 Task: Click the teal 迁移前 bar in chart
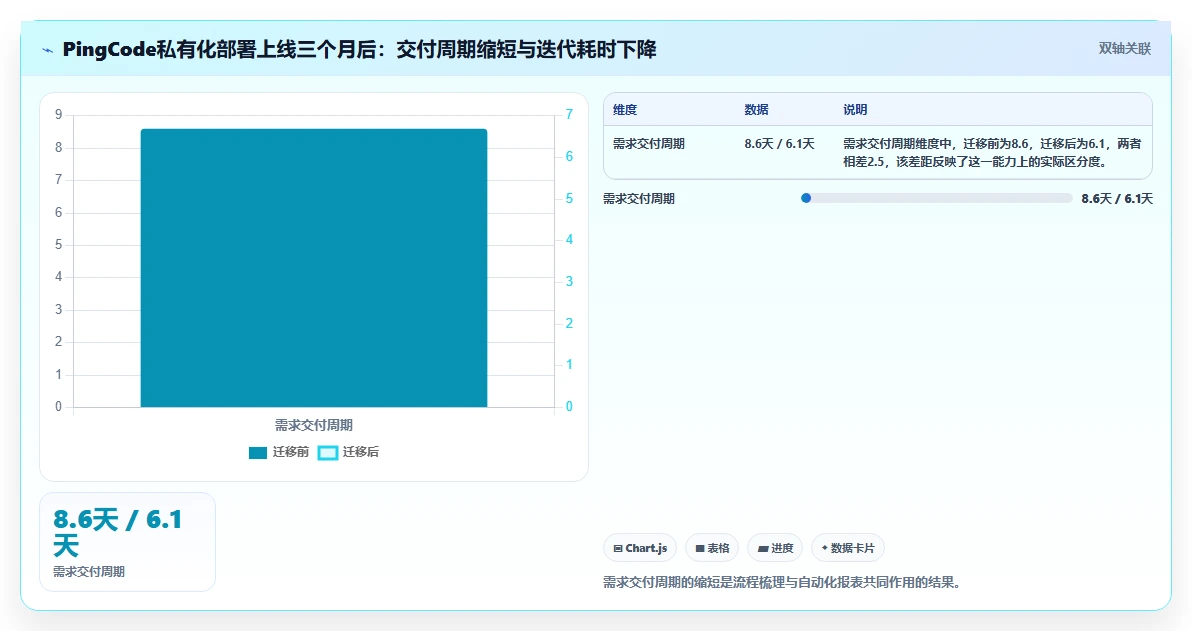[x=313, y=268]
